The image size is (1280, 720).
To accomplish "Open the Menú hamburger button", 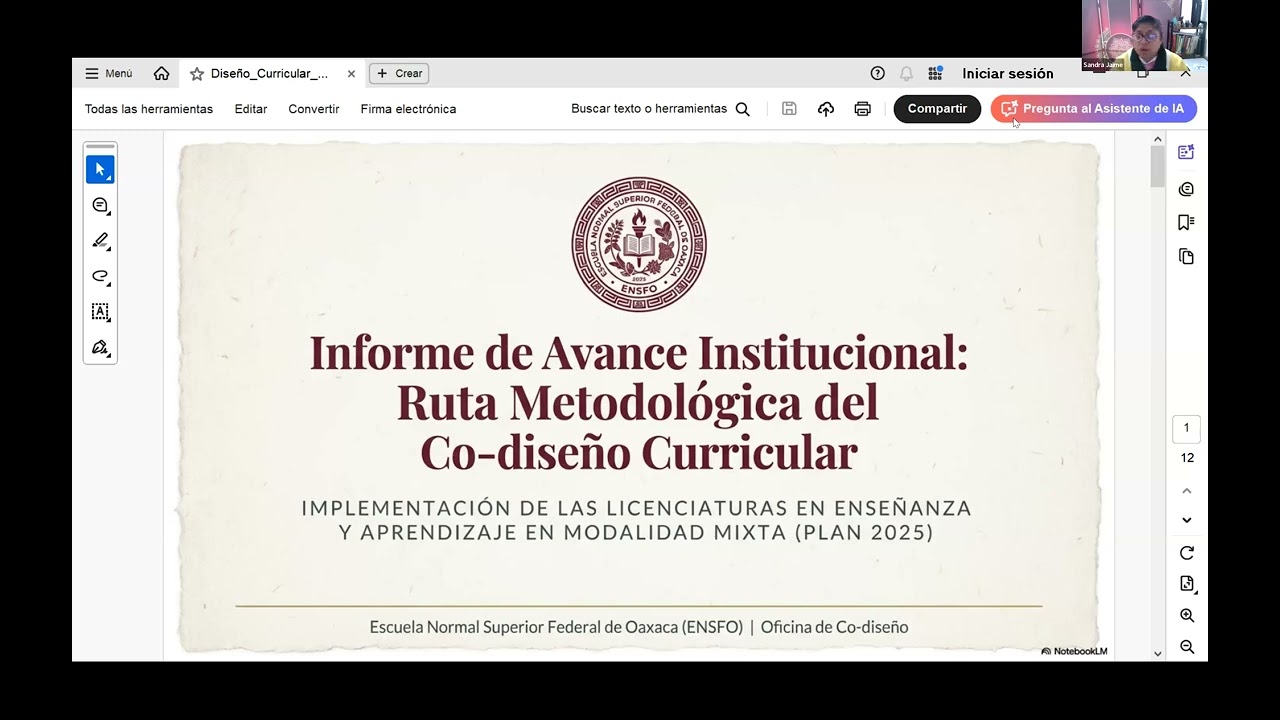I will point(108,73).
